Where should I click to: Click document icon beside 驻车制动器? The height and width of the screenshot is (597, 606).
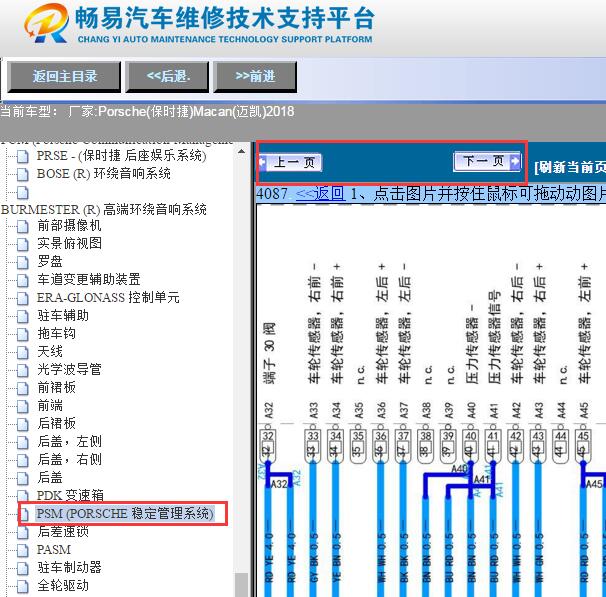pyautogui.click(x=23, y=568)
